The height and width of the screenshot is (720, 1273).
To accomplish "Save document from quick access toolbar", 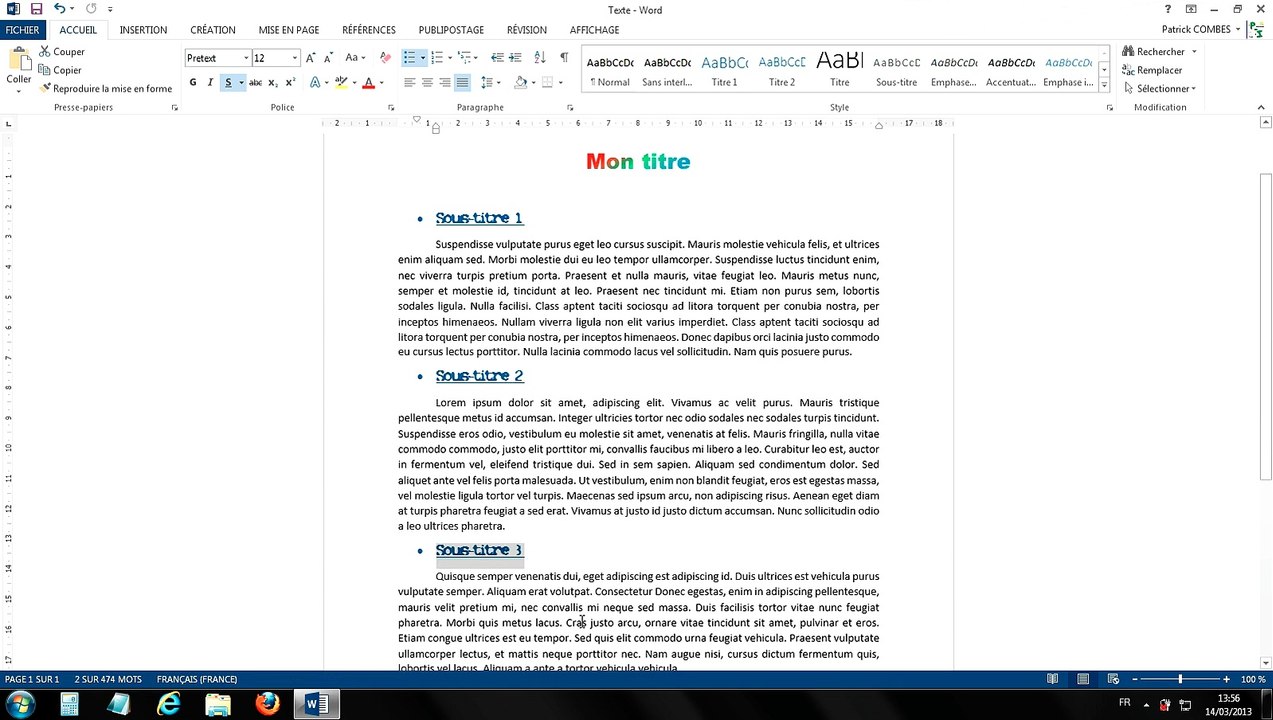I will 36,9.
